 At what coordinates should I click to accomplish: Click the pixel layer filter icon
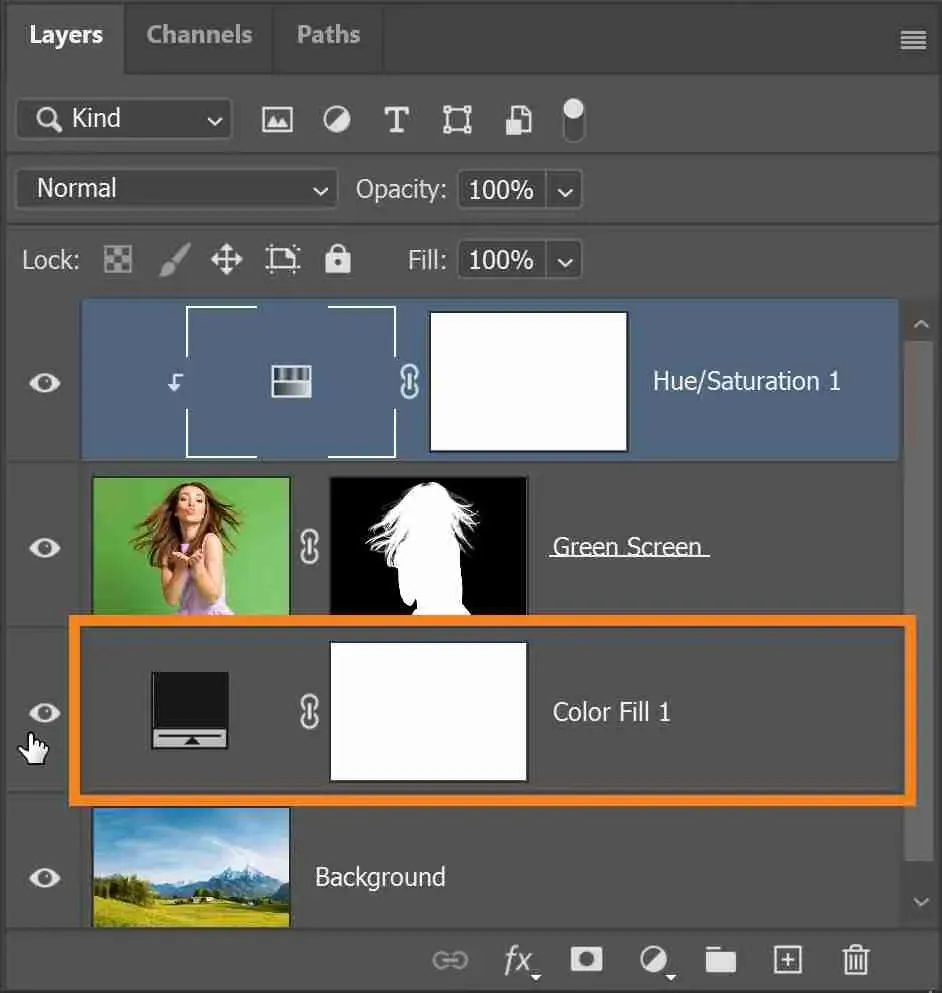coord(277,120)
